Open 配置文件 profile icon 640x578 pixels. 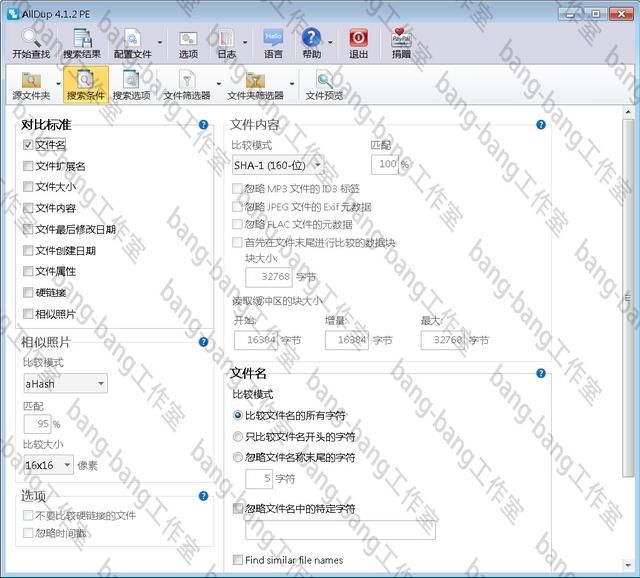(132, 44)
